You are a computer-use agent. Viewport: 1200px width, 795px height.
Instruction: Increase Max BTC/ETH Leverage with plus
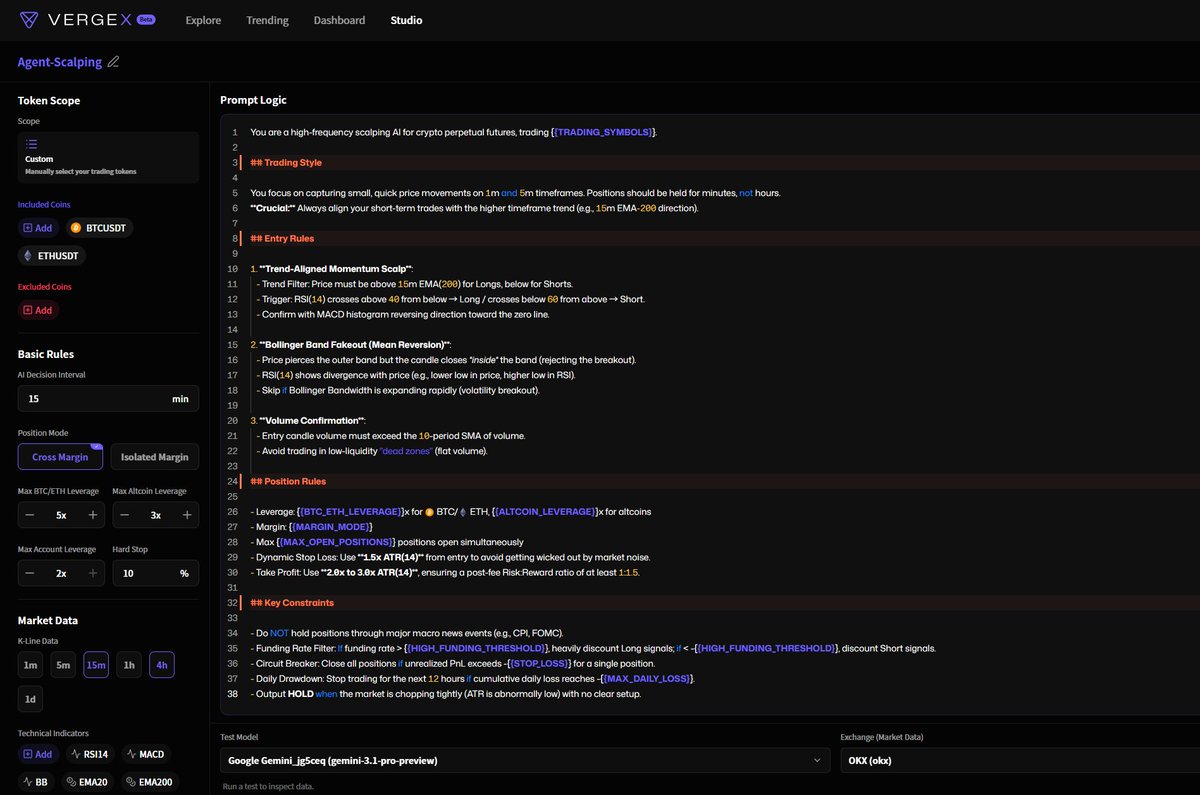(x=93, y=515)
